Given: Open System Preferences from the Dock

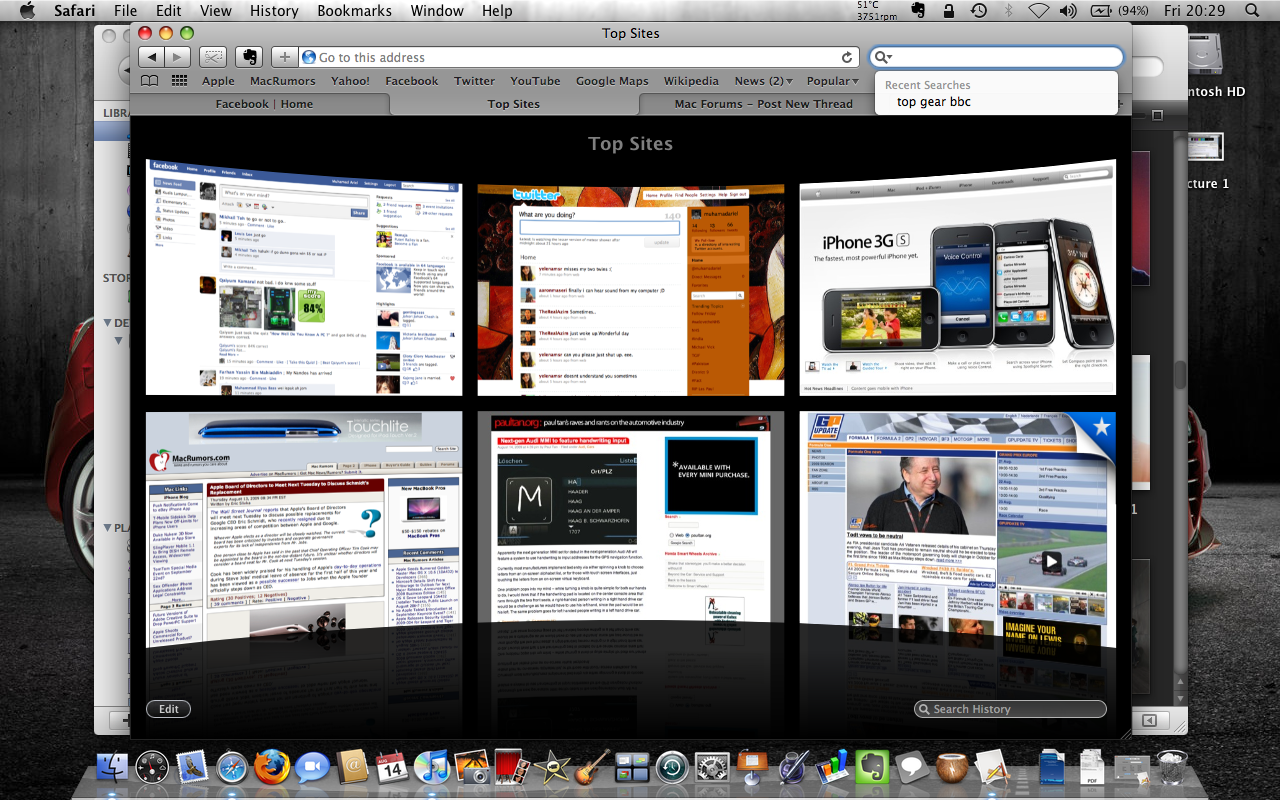Looking at the screenshot, I should point(712,769).
